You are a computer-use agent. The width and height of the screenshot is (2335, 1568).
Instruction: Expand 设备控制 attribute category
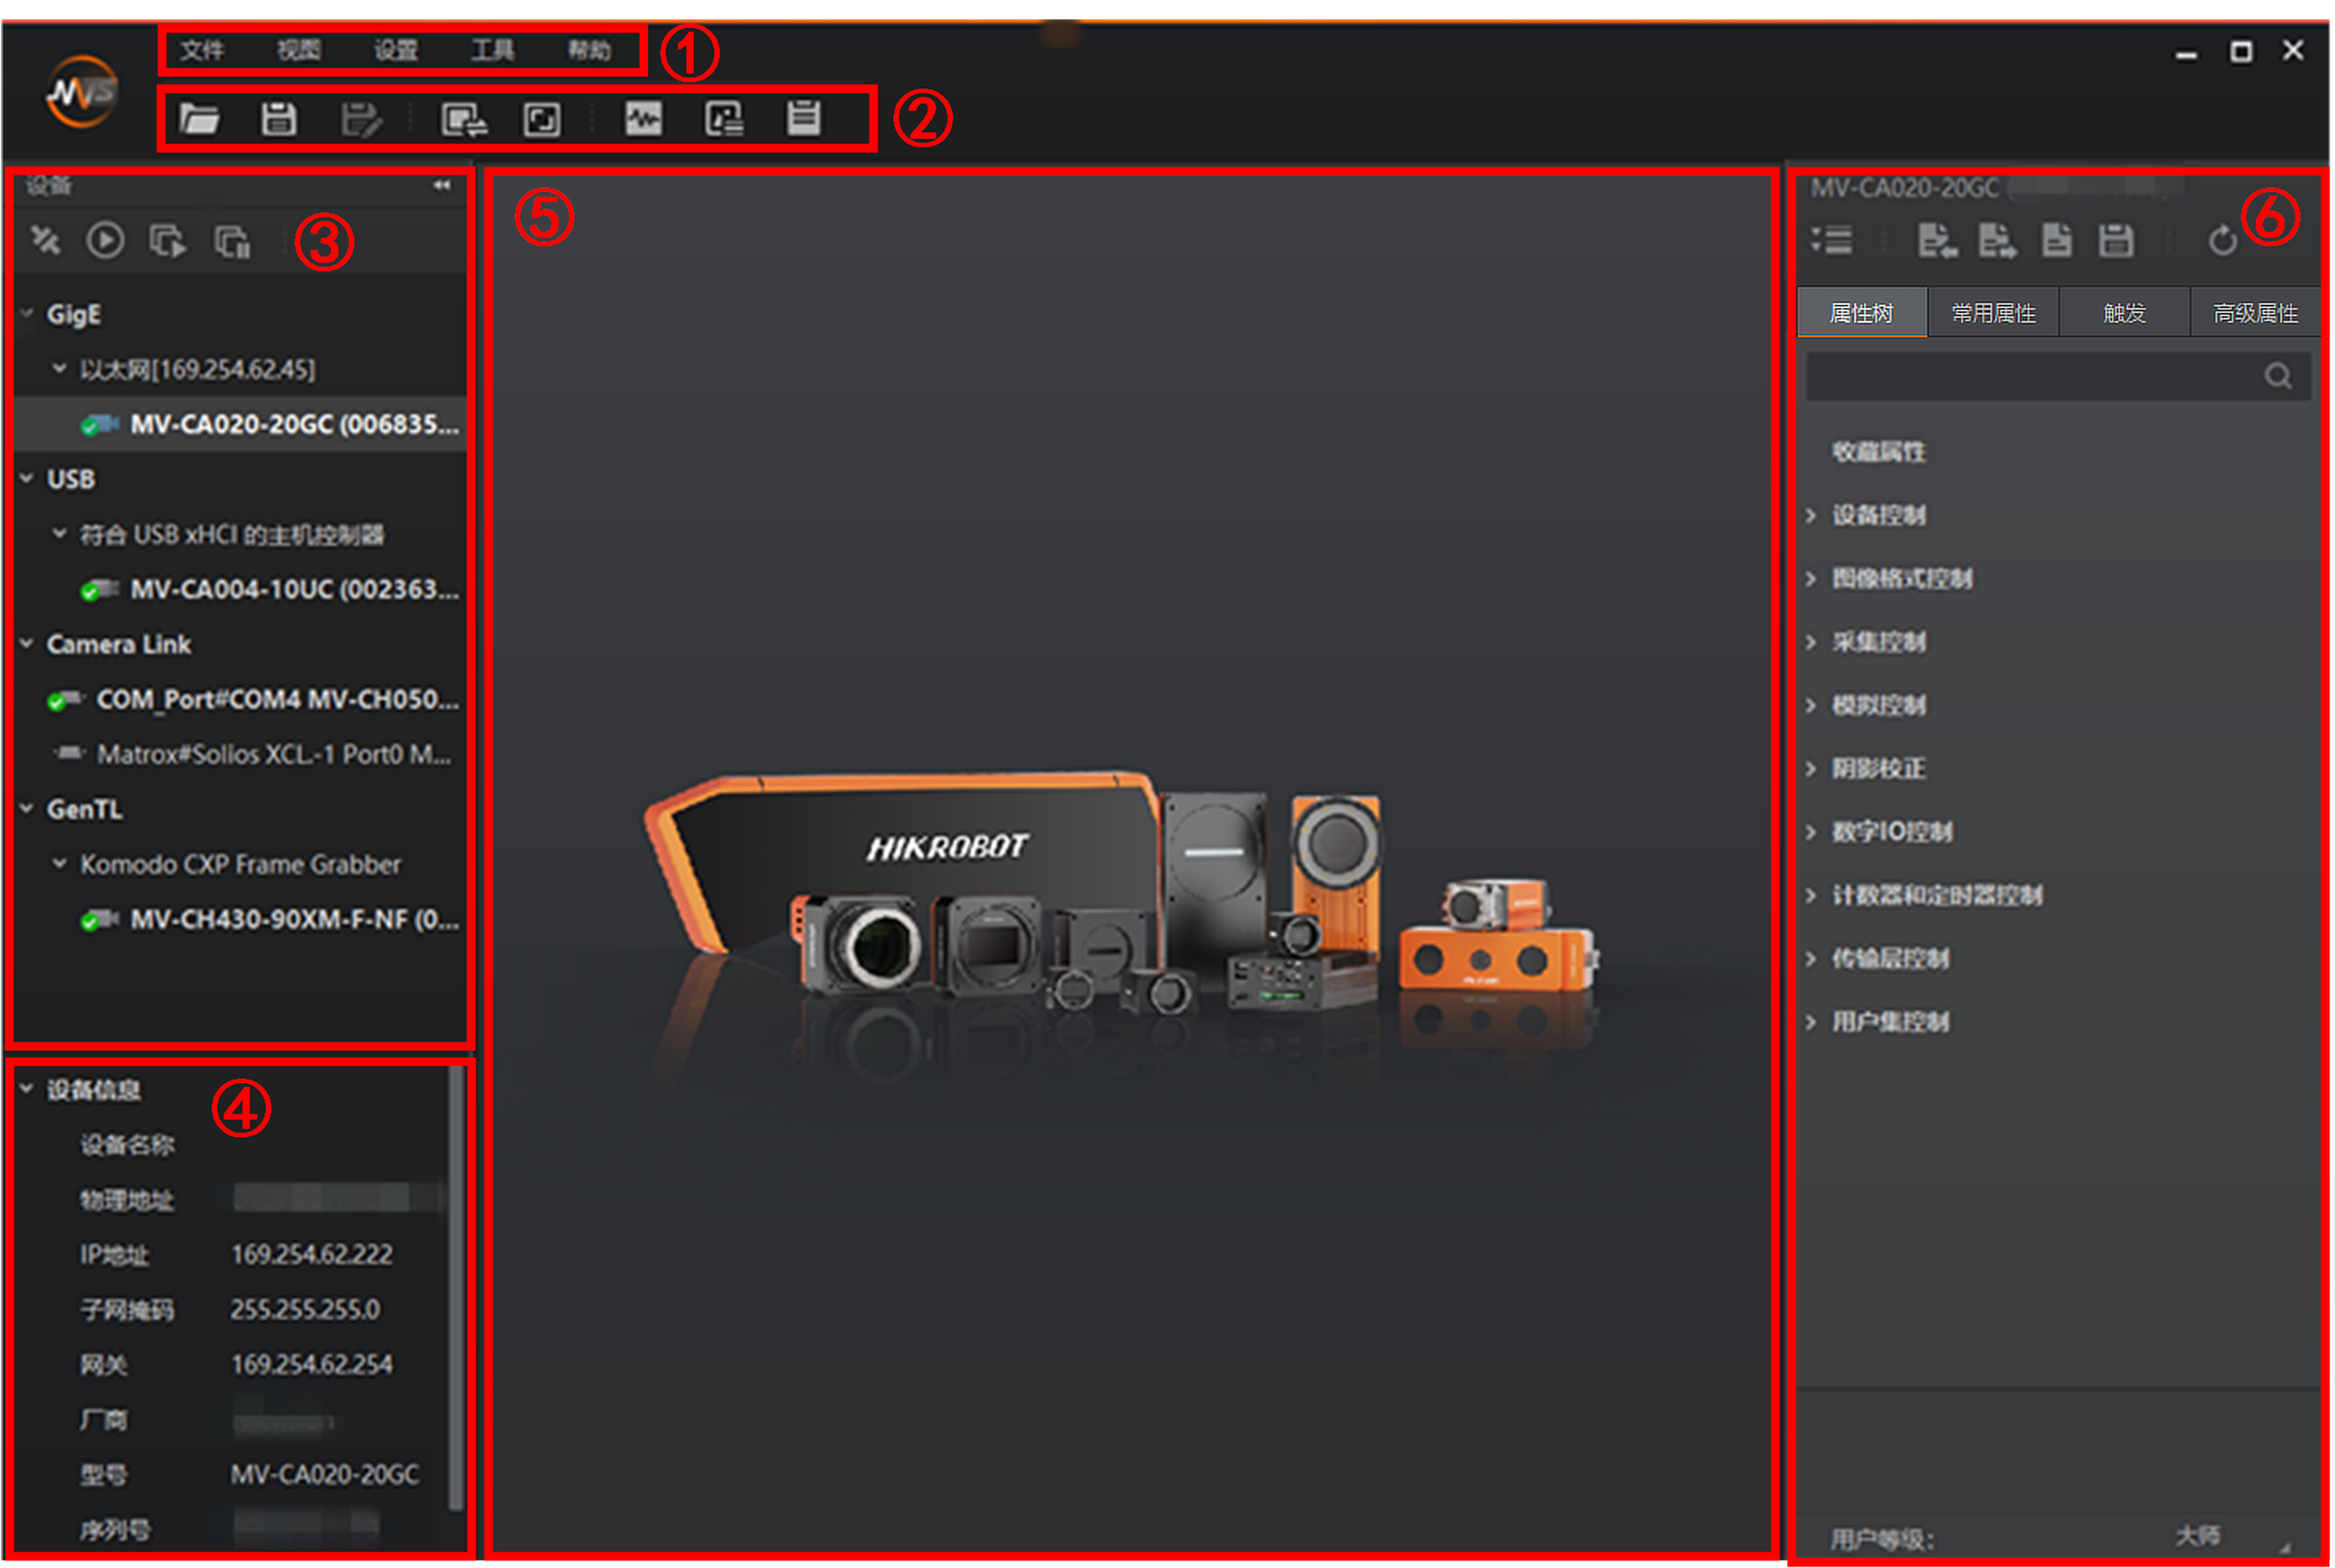(1811, 516)
